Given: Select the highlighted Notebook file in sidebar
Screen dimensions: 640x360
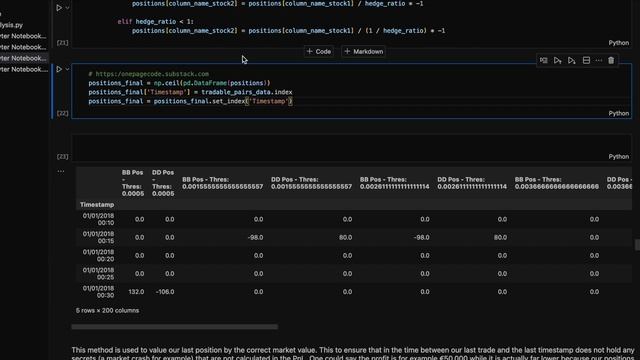Looking at the screenshot, I should tap(24, 58).
